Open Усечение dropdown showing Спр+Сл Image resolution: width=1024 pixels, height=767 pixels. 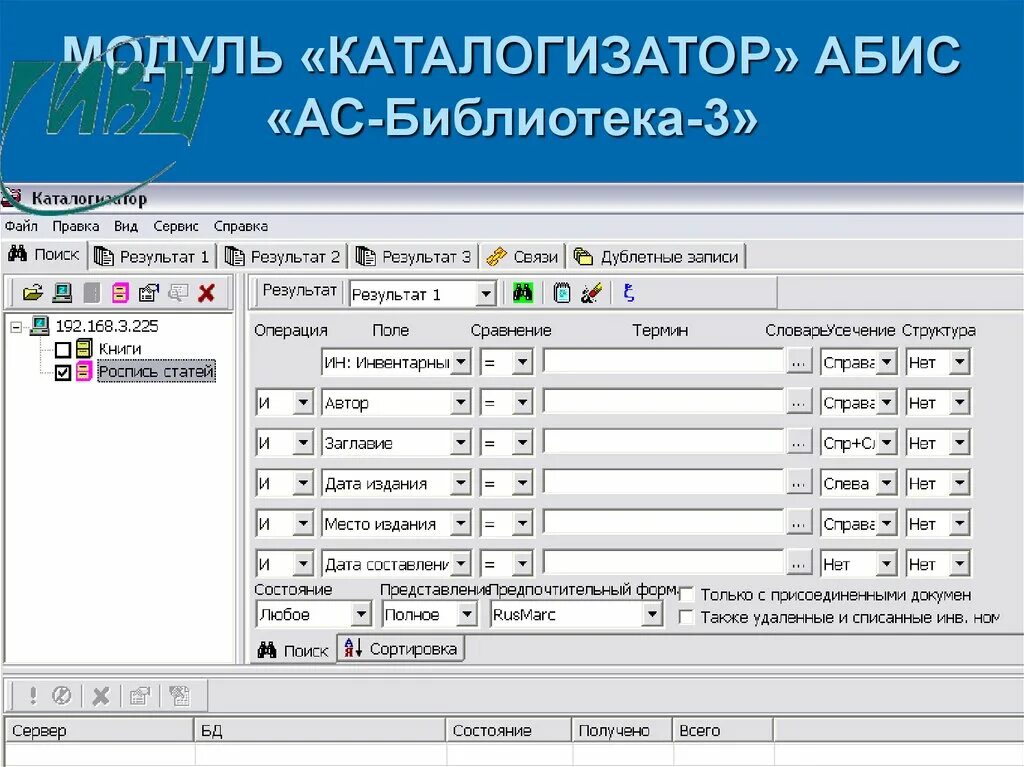pos(886,443)
